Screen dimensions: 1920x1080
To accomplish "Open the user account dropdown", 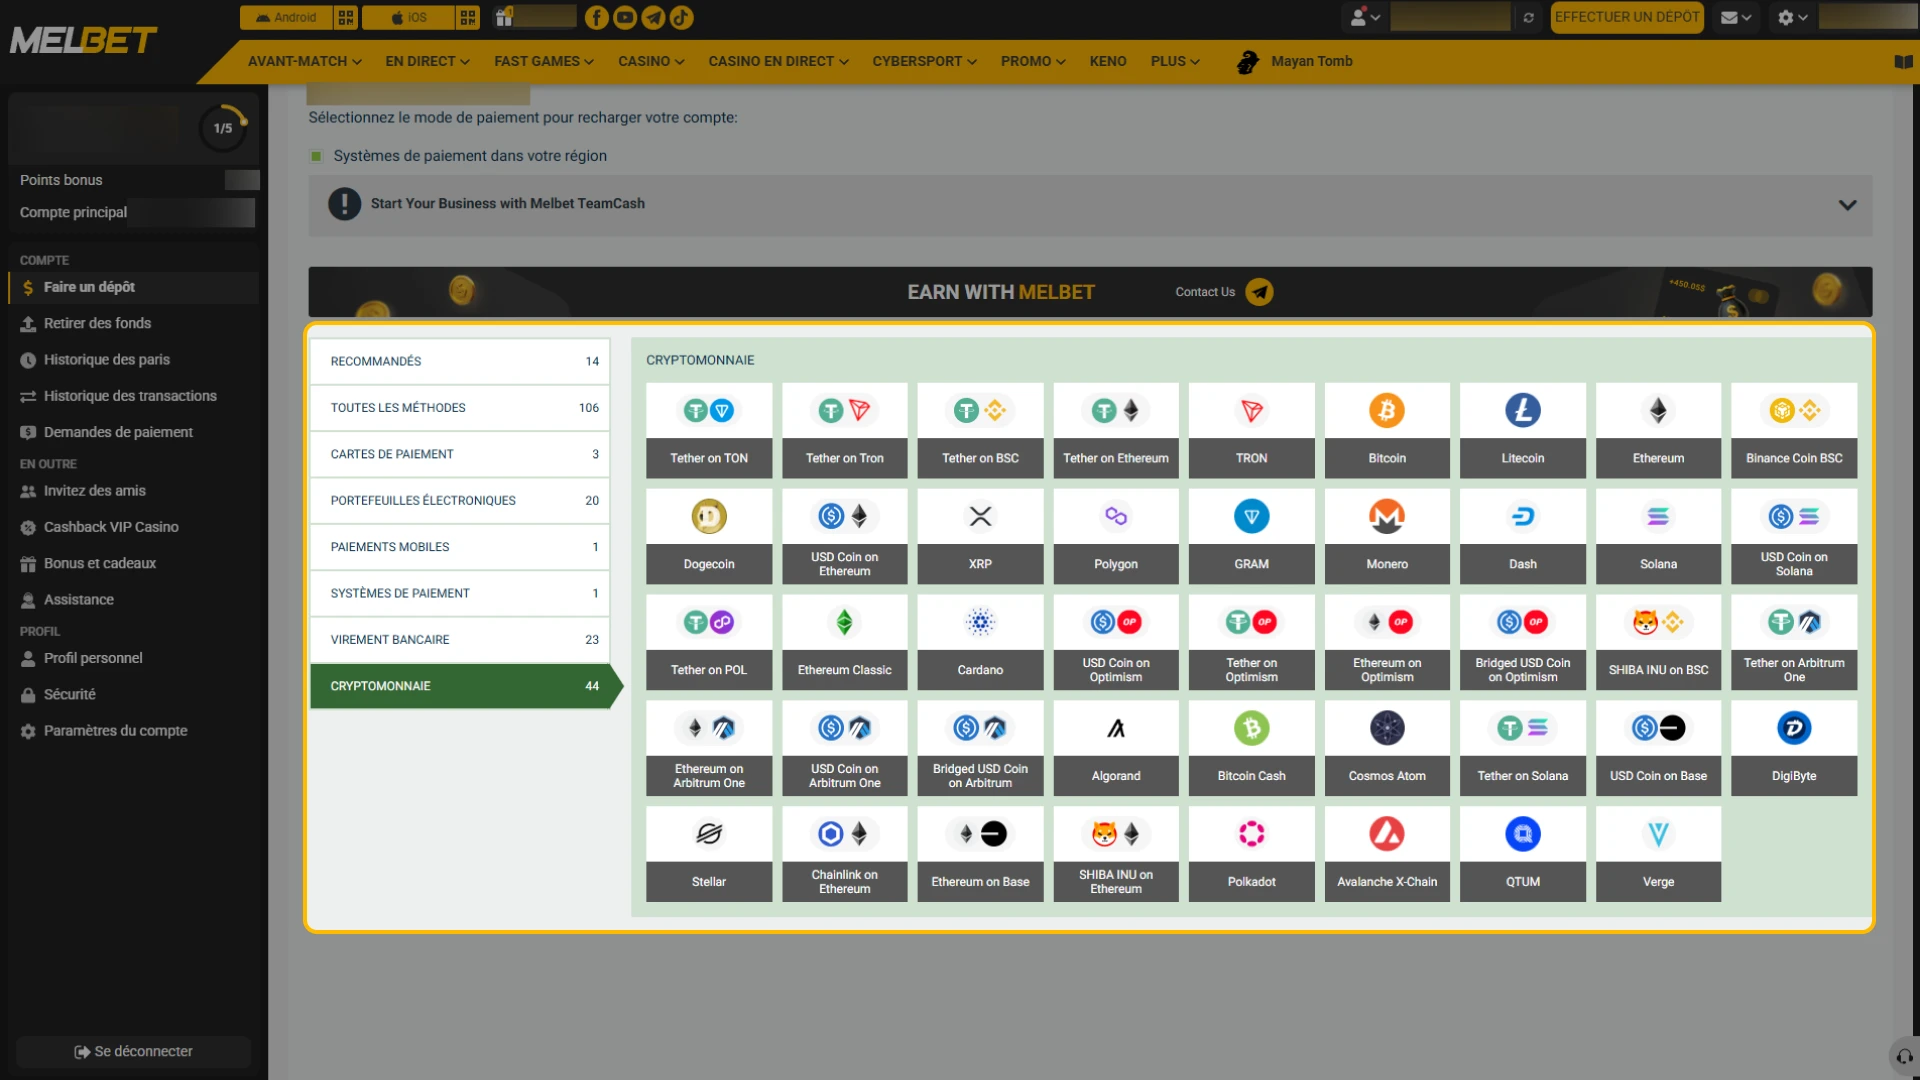I will (1365, 17).
